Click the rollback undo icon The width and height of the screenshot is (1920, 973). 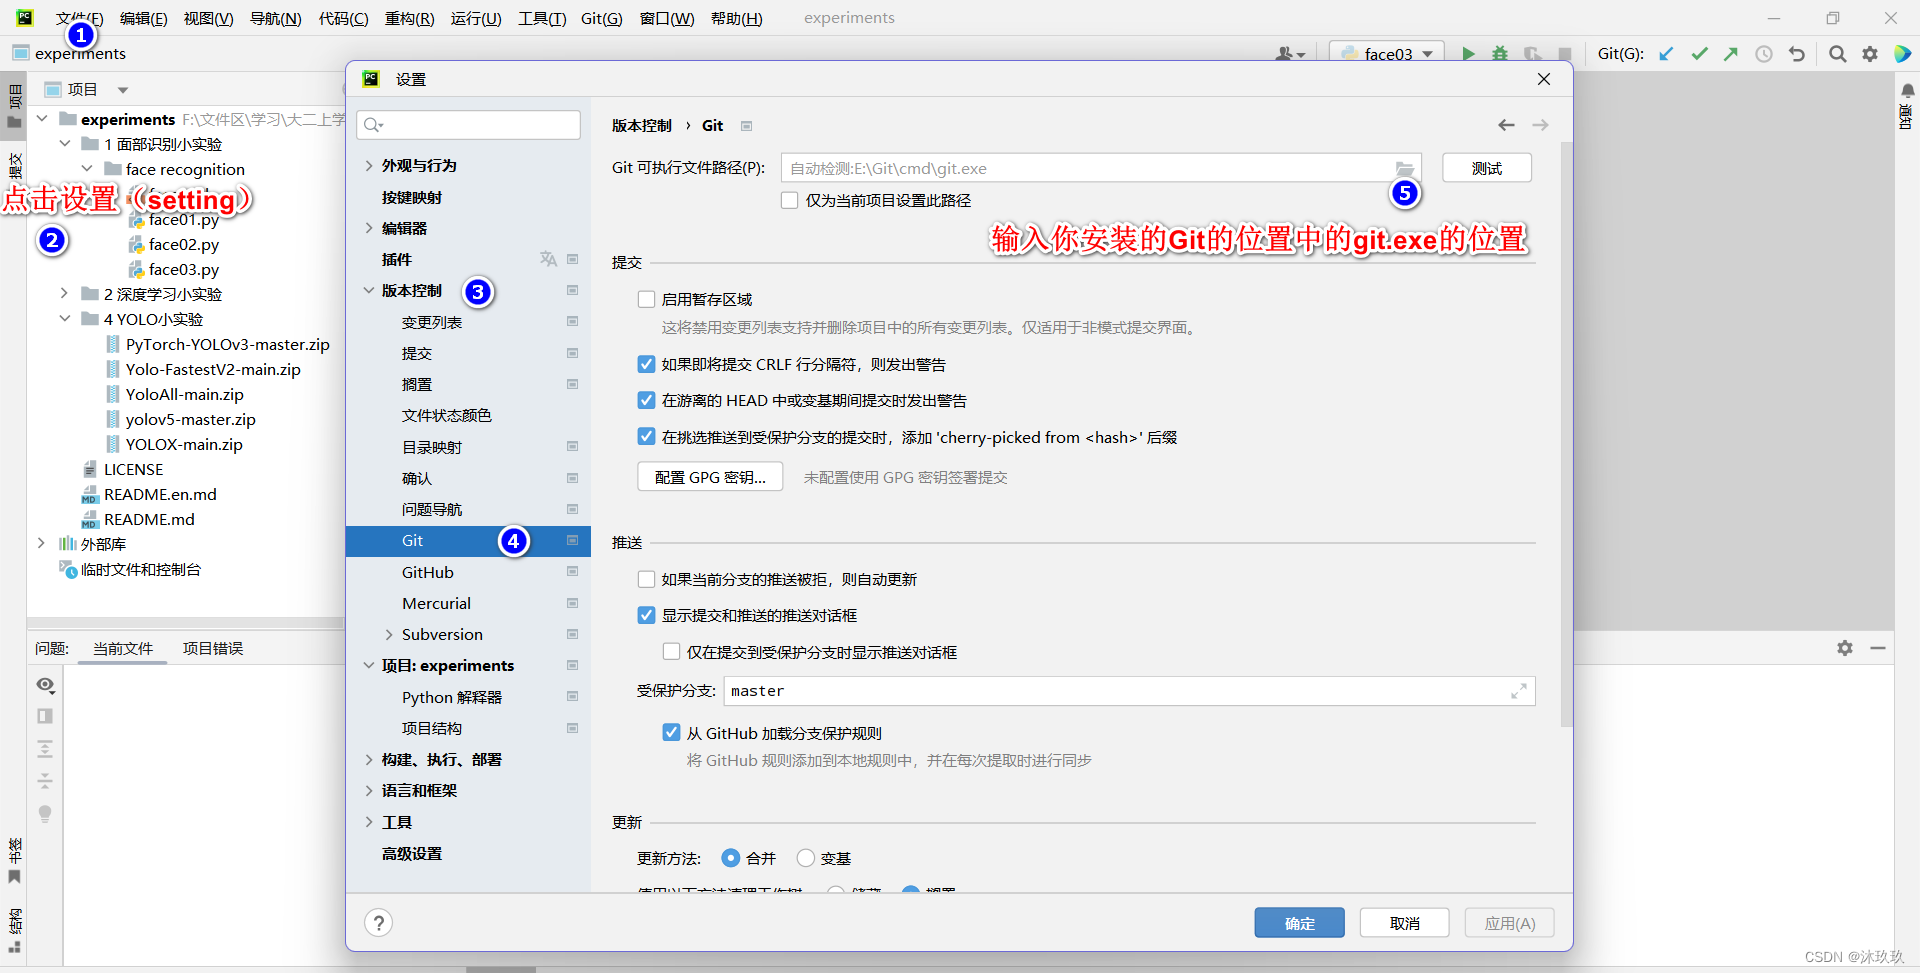click(1797, 54)
